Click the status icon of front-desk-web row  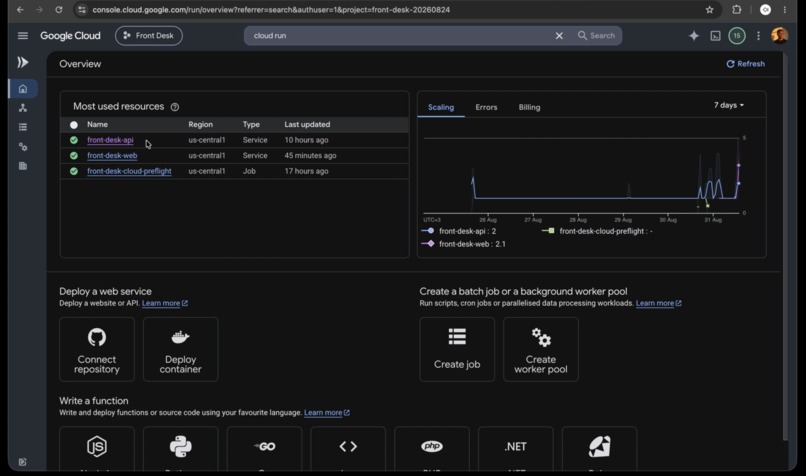pos(74,155)
